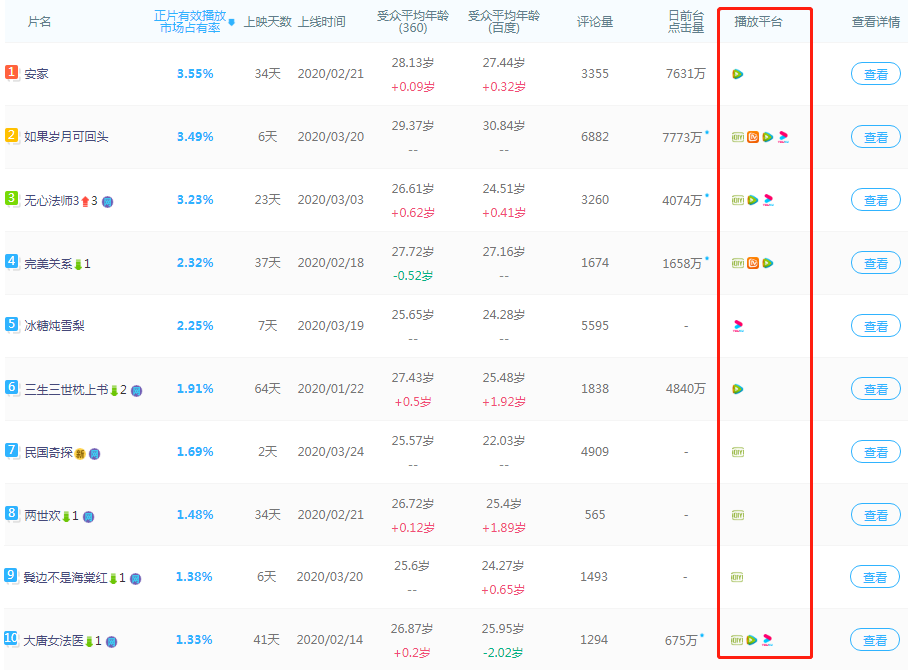Click the -2.02岁 age change value

[x=503, y=653]
